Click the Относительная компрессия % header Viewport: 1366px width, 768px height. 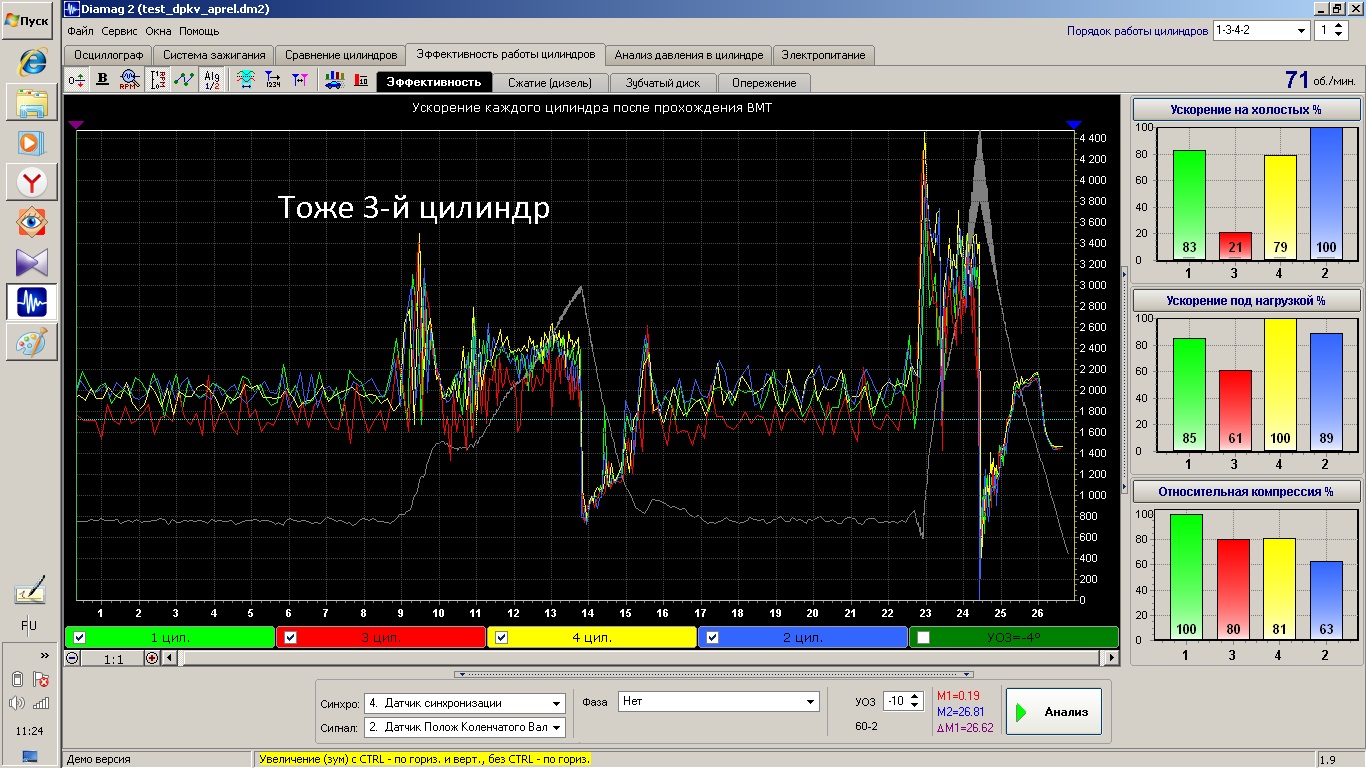click(x=1245, y=491)
